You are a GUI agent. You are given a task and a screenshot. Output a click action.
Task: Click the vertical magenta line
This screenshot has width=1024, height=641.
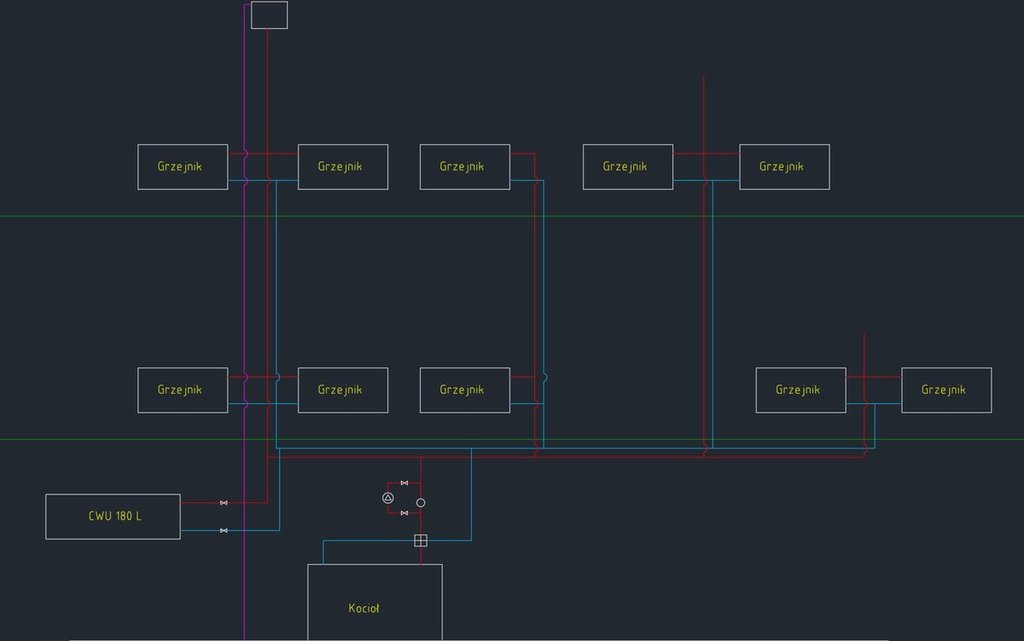click(x=245, y=300)
